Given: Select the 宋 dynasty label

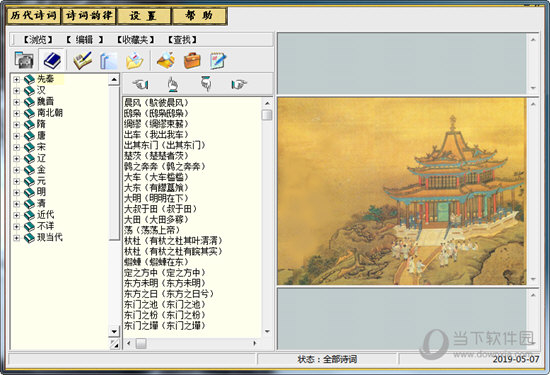Looking at the screenshot, I should pos(41,147).
